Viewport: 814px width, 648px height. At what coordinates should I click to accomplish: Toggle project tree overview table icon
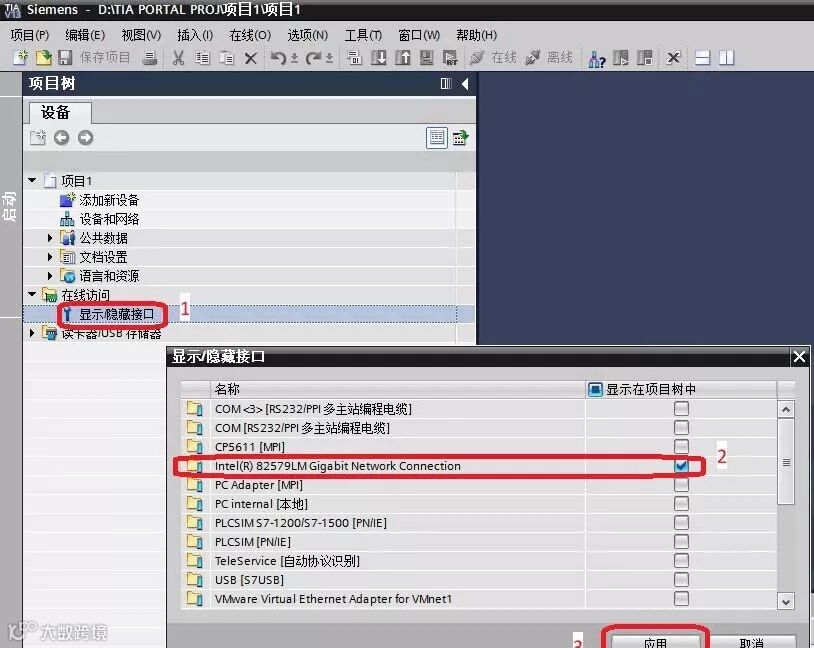point(437,138)
